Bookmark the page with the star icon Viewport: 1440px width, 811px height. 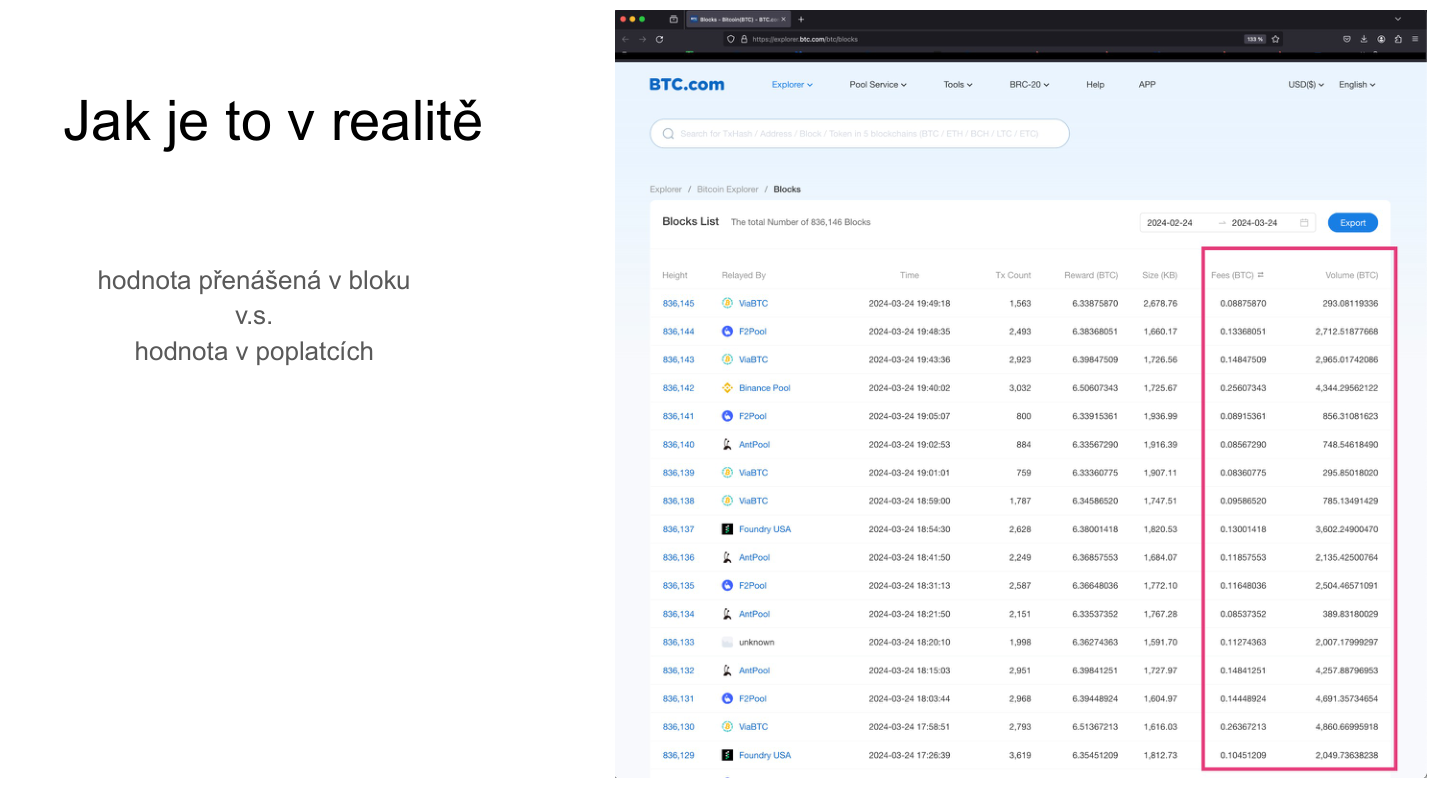tap(1275, 39)
